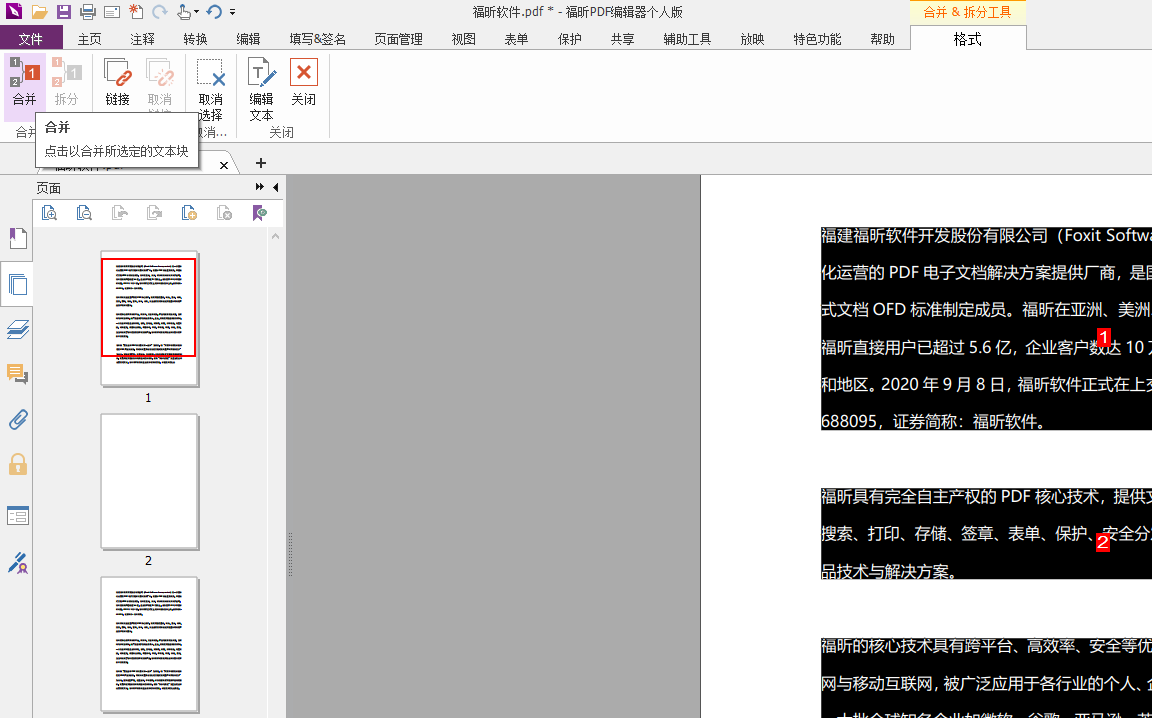The image size is (1152, 718).
Task: Select the page 2 thumbnail
Action: [149, 481]
